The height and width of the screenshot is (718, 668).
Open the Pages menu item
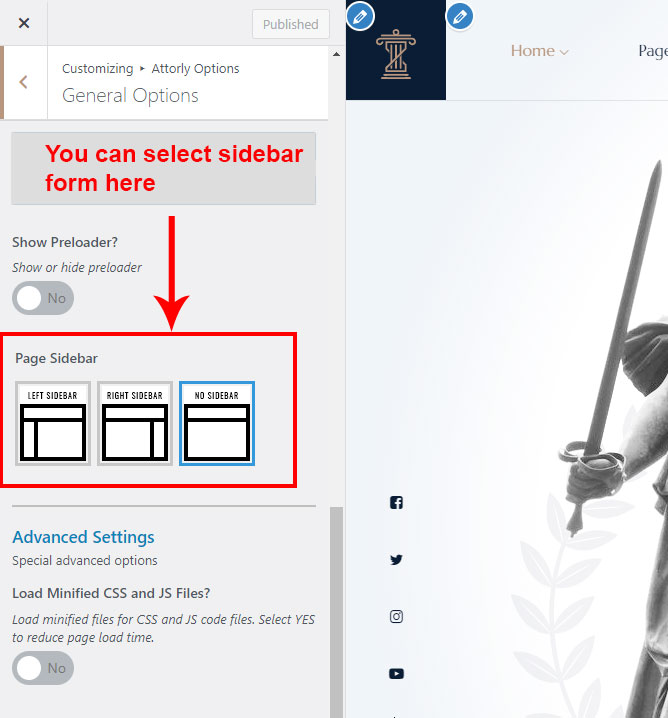pyautogui.click(x=653, y=51)
